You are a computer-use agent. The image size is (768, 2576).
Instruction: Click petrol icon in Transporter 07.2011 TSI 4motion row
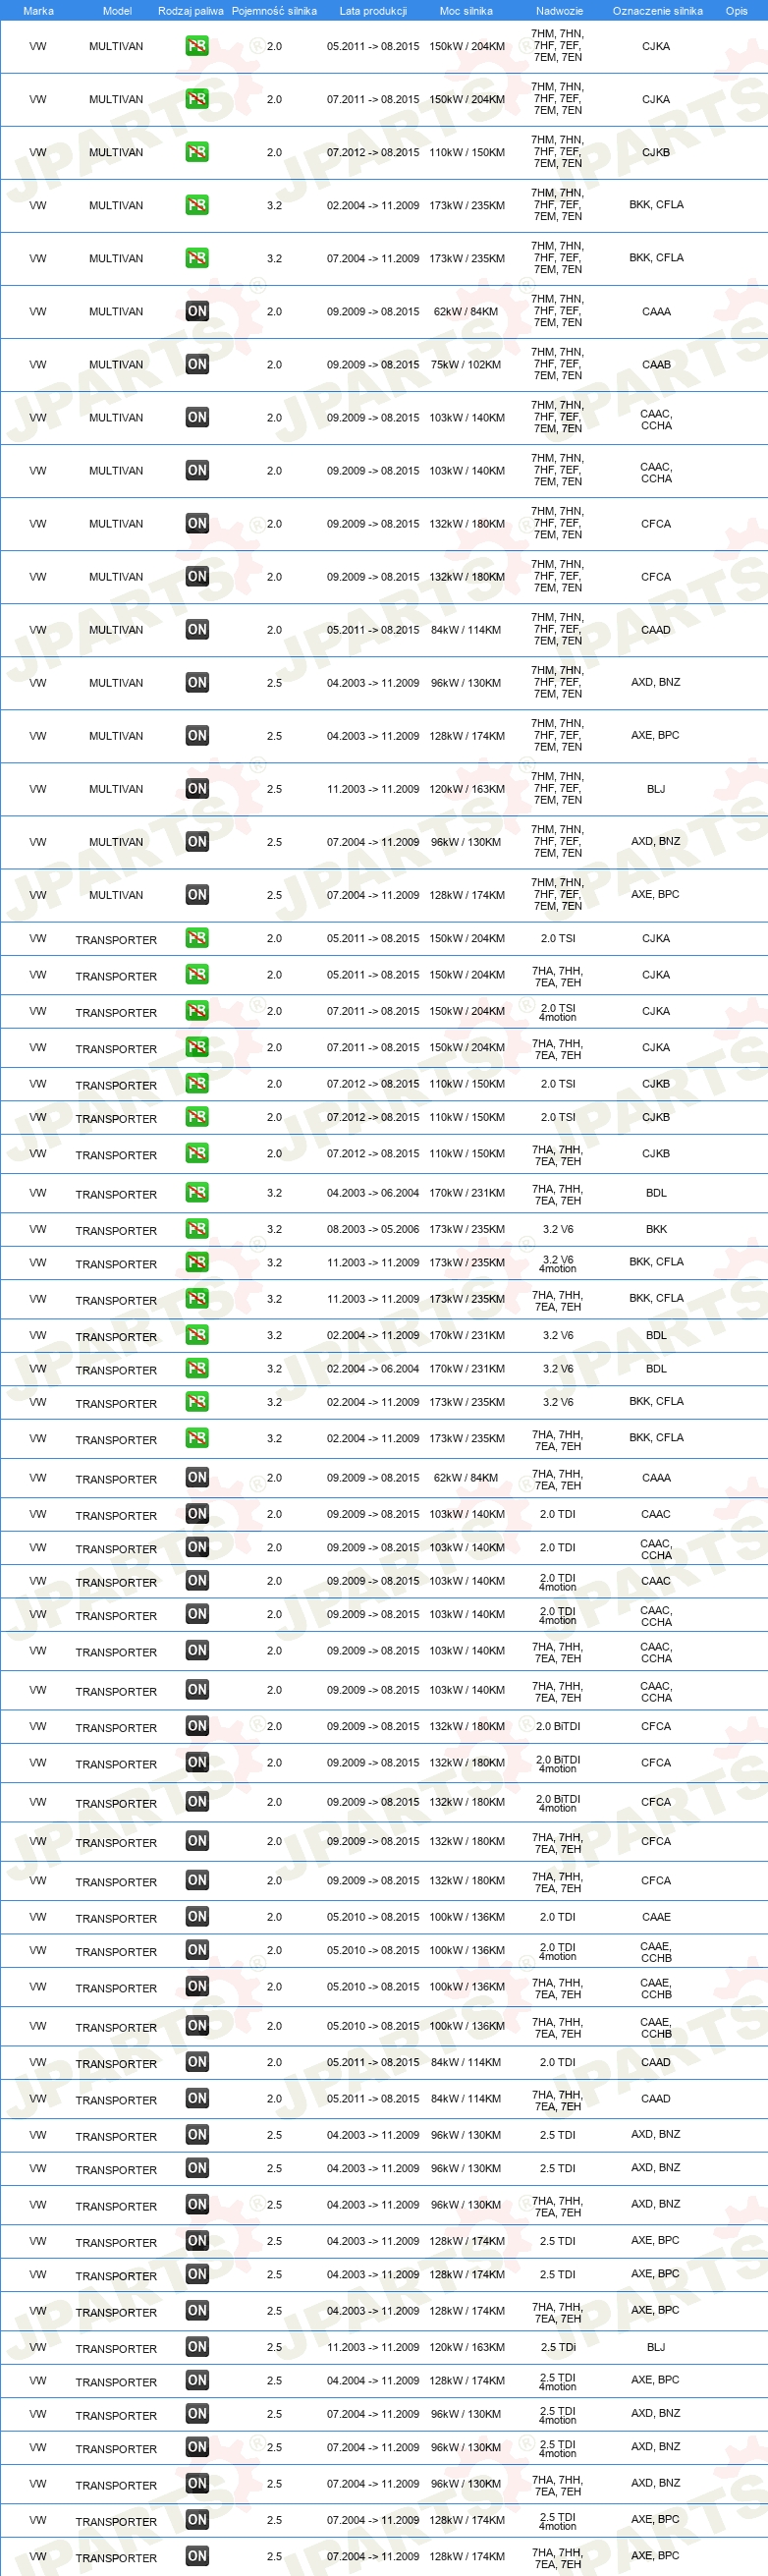pyautogui.click(x=197, y=1011)
